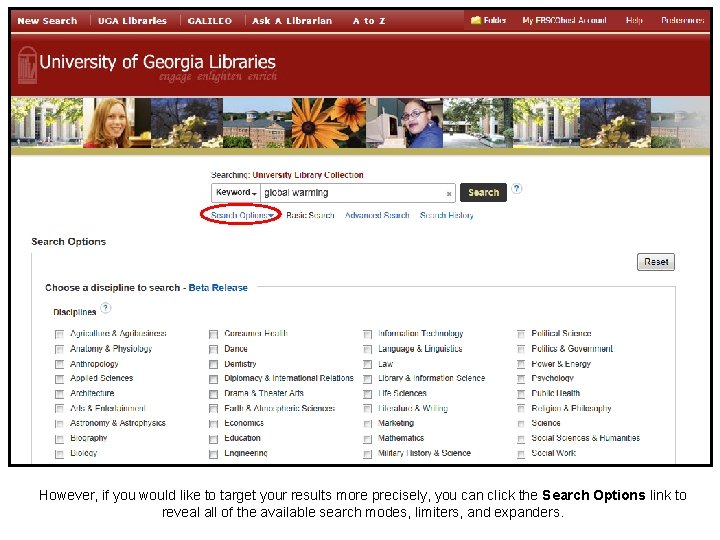
Task: Click the Search button
Action: pyautogui.click(x=483, y=192)
